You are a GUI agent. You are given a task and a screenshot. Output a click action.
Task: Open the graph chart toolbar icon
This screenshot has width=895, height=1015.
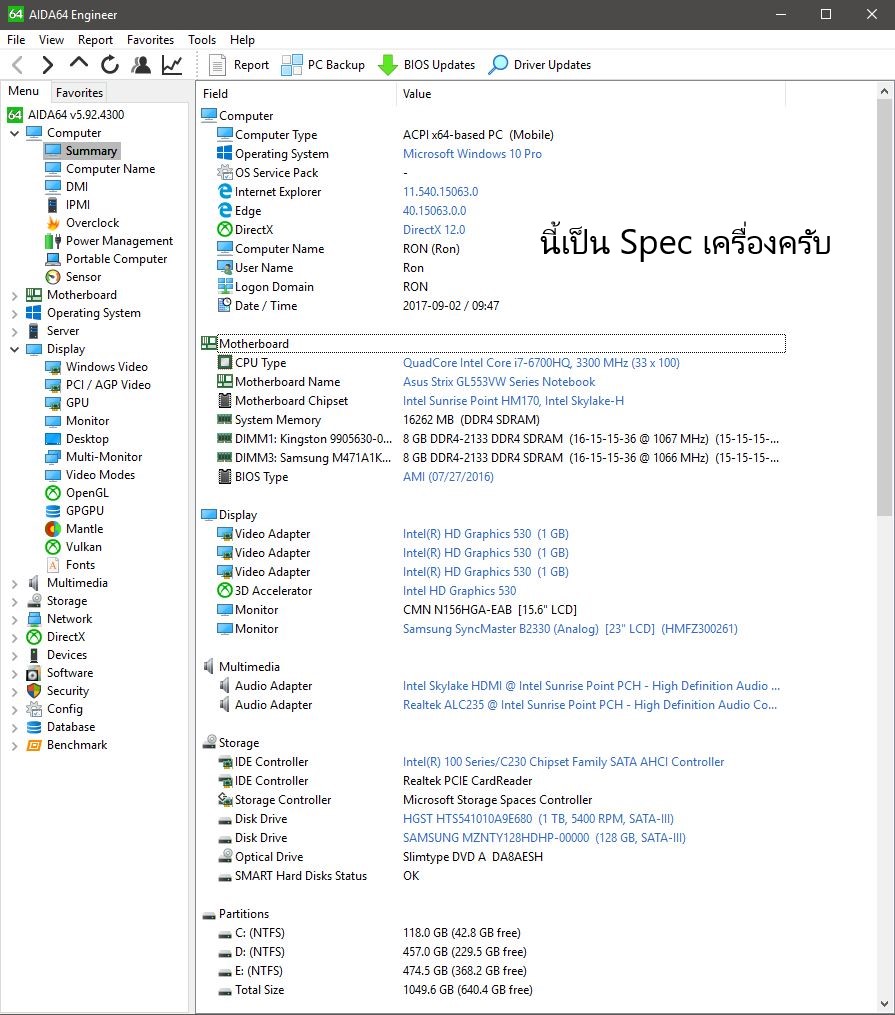[x=172, y=65]
